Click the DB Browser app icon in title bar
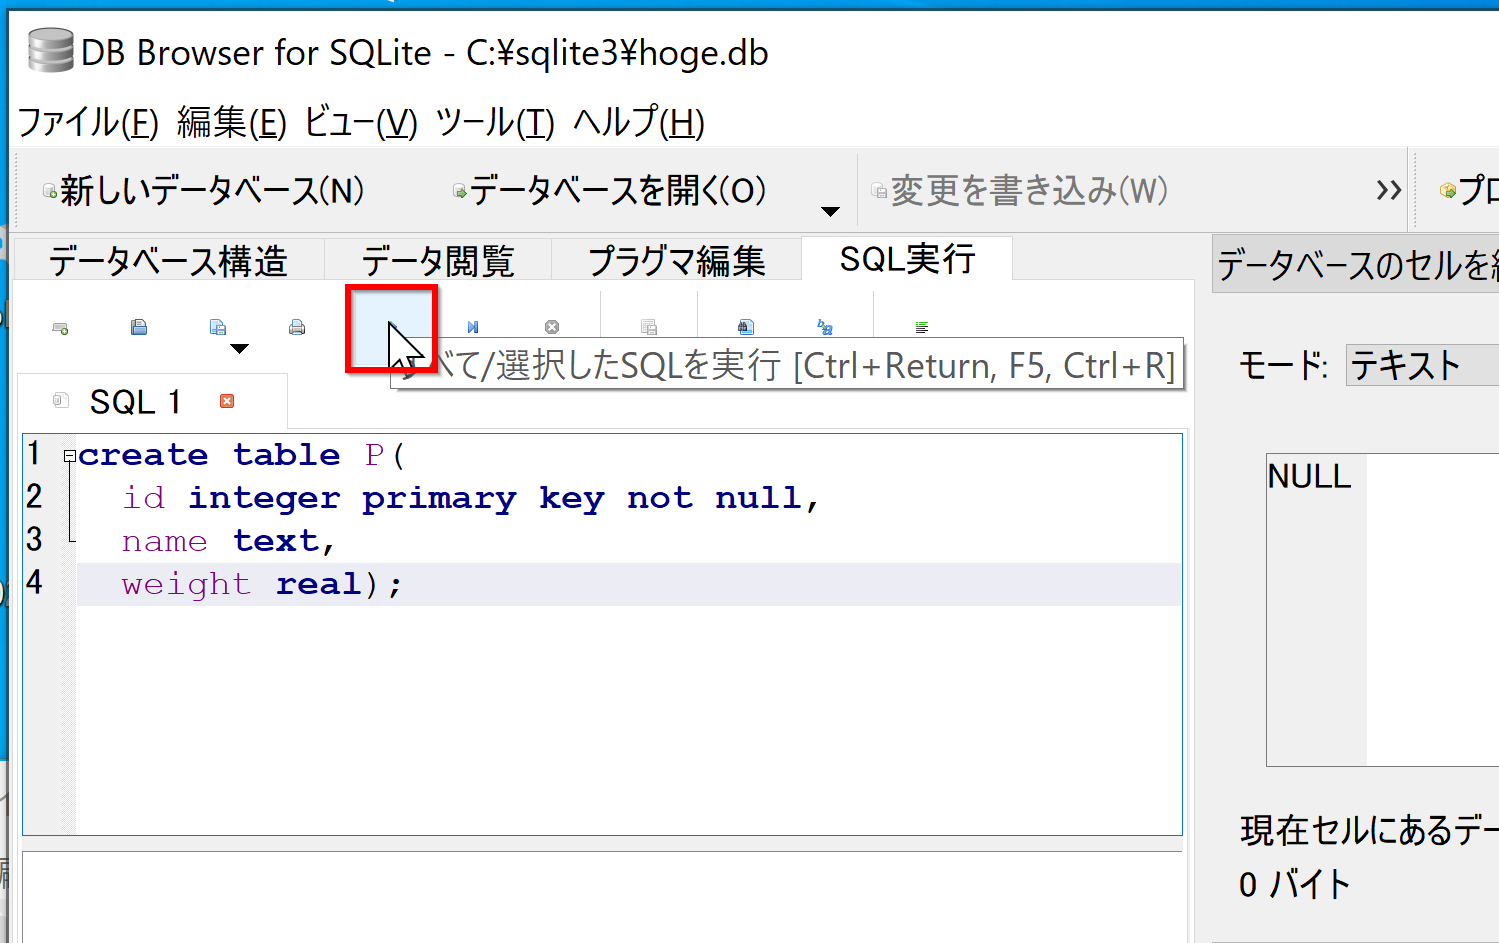Viewport: 1499px width, 943px height. 50,51
